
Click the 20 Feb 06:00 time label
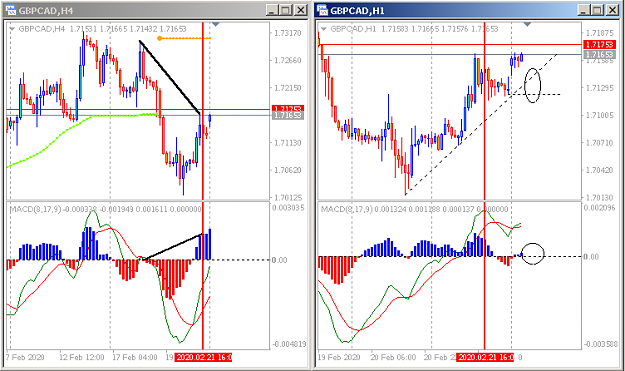pos(393,357)
